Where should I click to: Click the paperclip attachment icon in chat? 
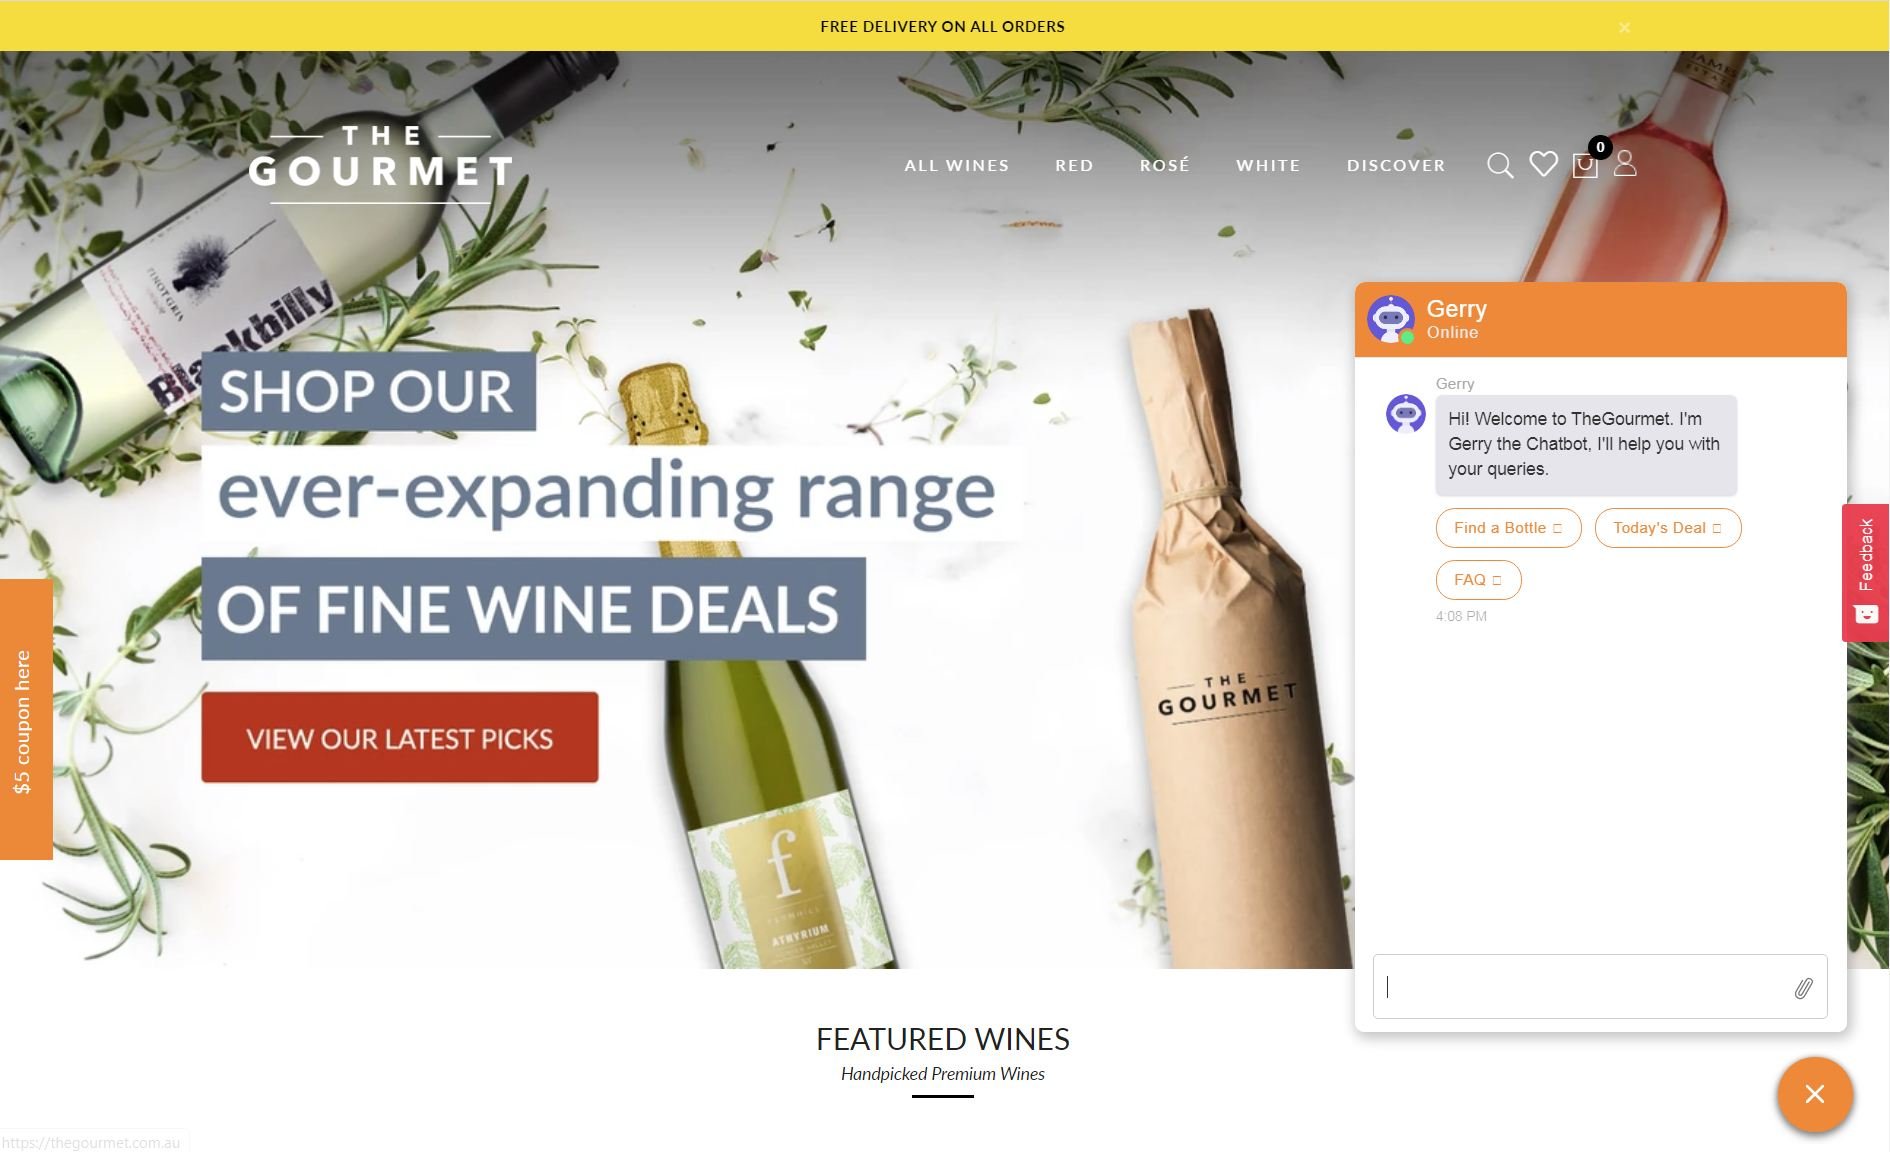[x=1803, y=988]
